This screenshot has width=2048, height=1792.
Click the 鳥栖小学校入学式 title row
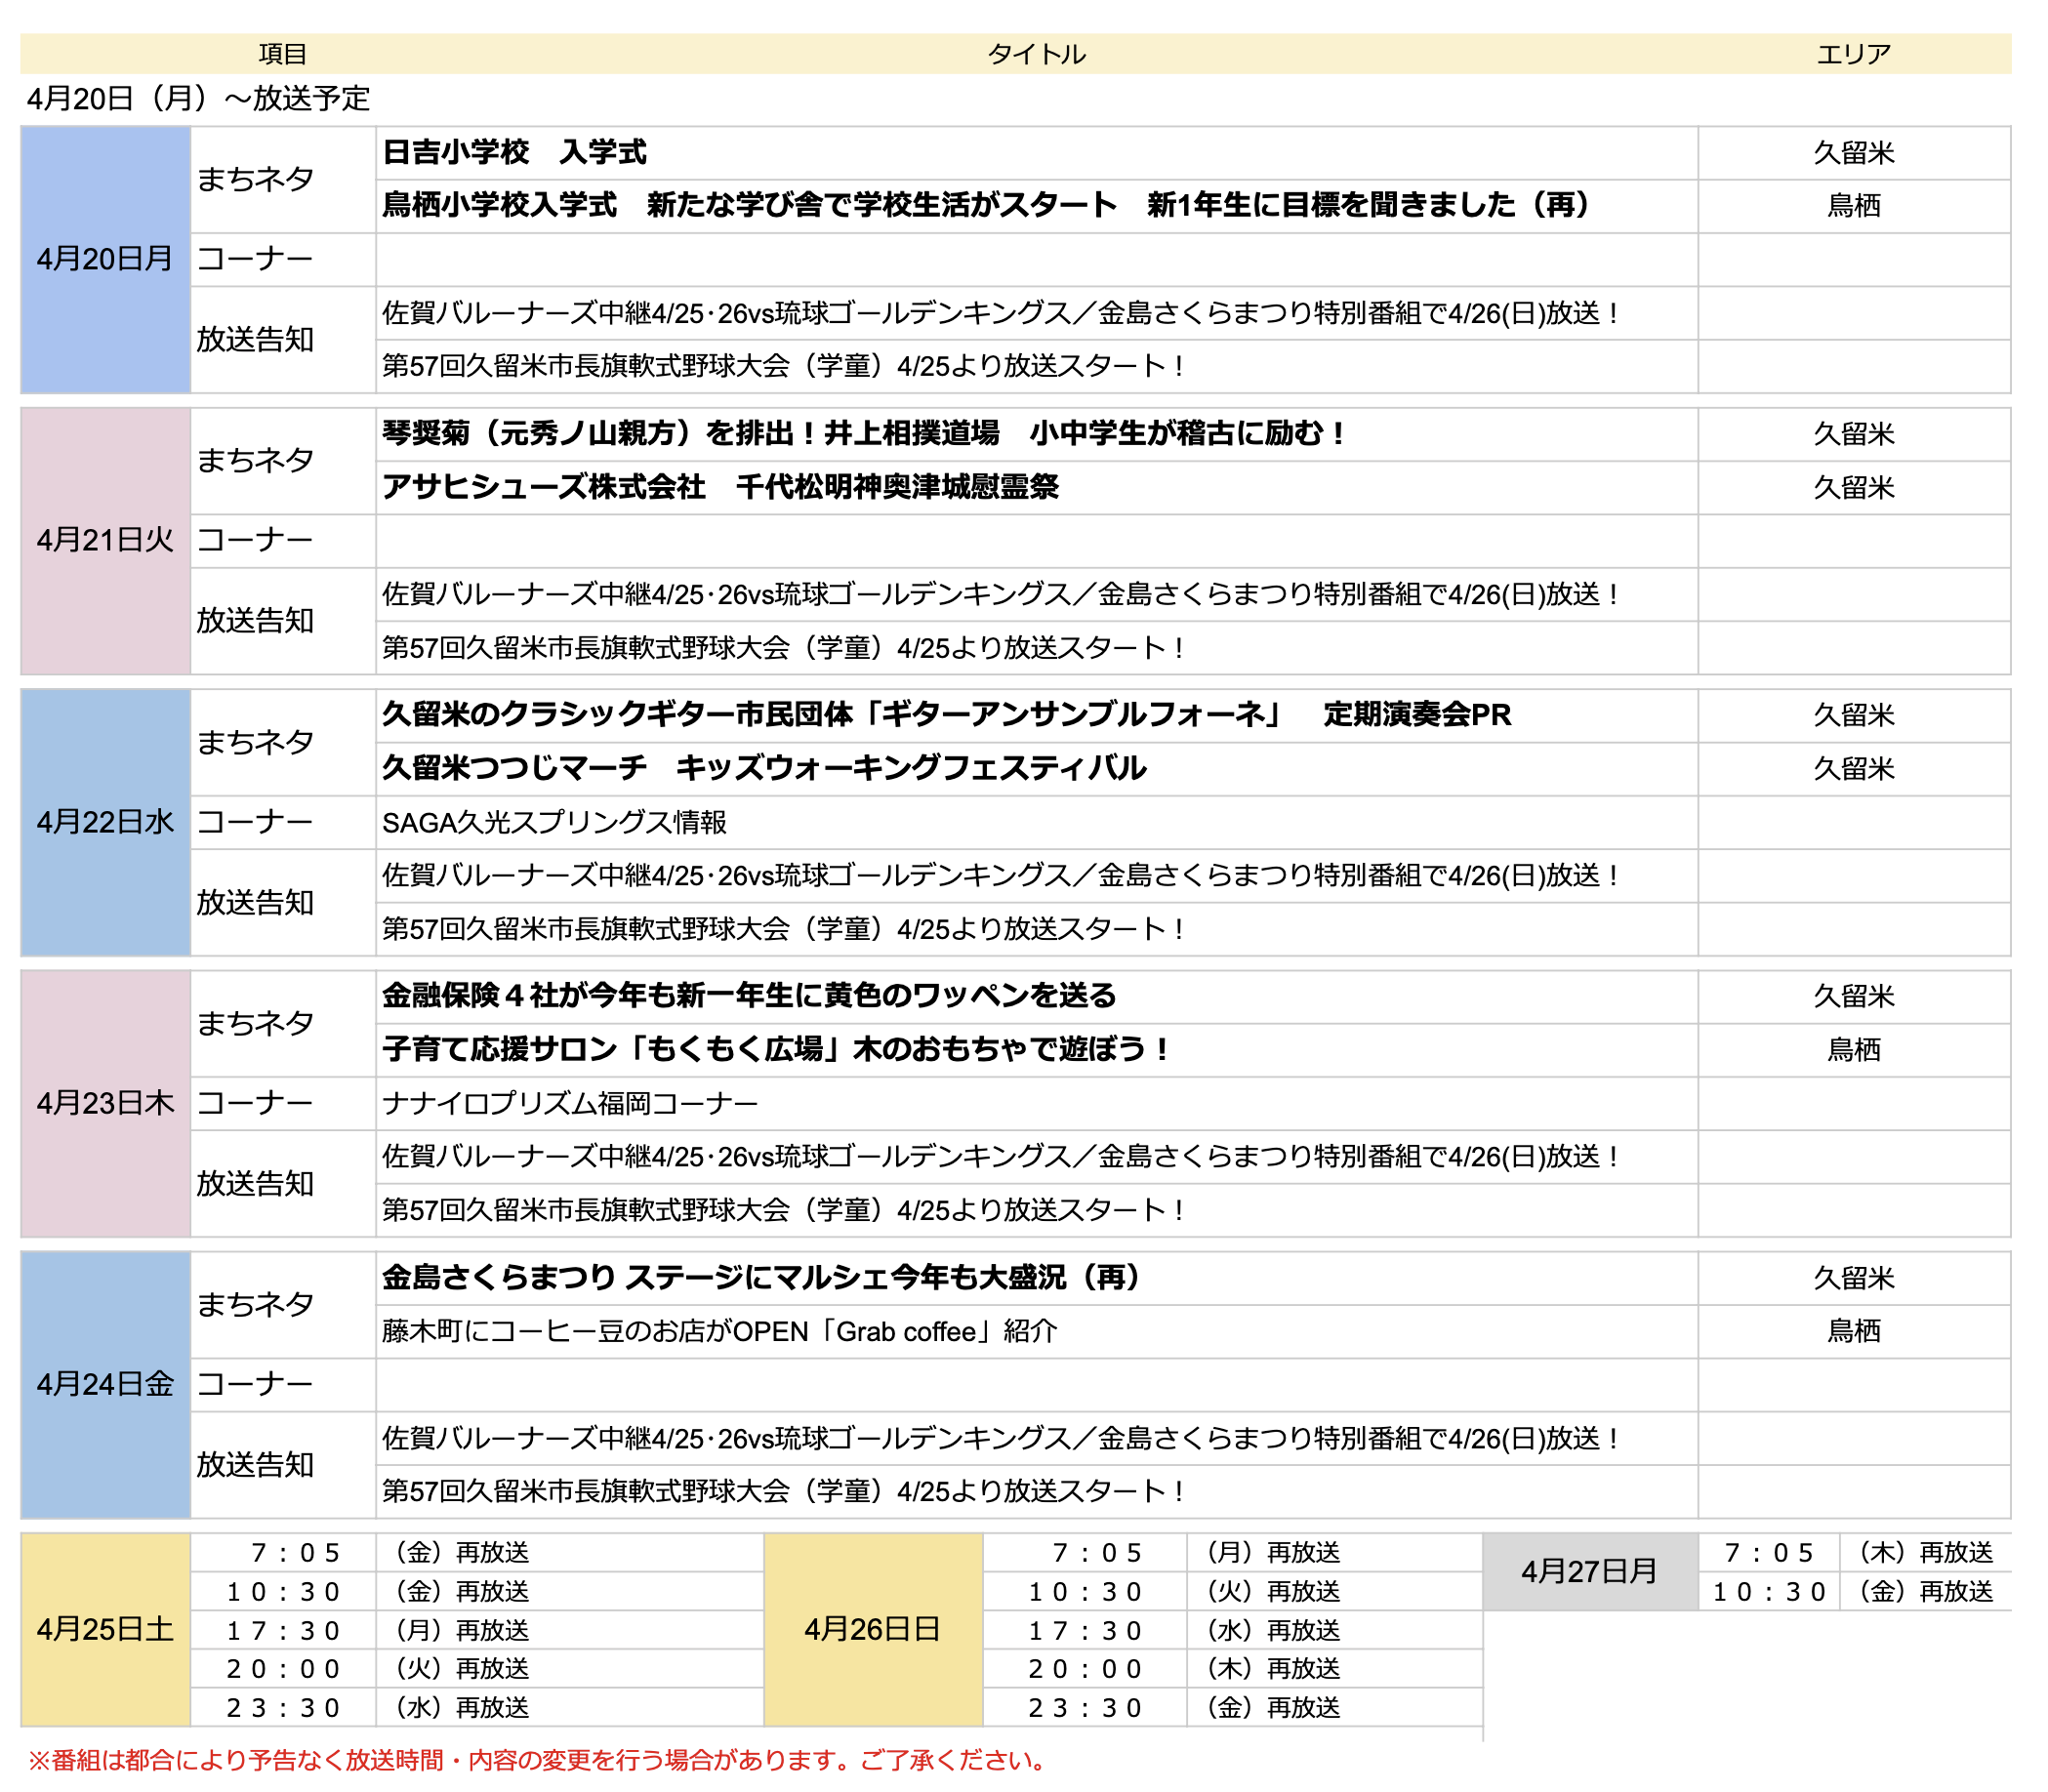point(1036,206)
